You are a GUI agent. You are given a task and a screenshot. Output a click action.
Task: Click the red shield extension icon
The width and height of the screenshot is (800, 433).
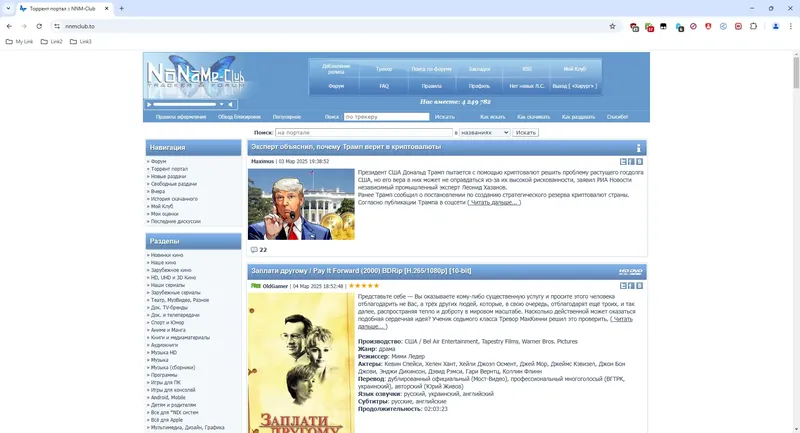[708, 27]
